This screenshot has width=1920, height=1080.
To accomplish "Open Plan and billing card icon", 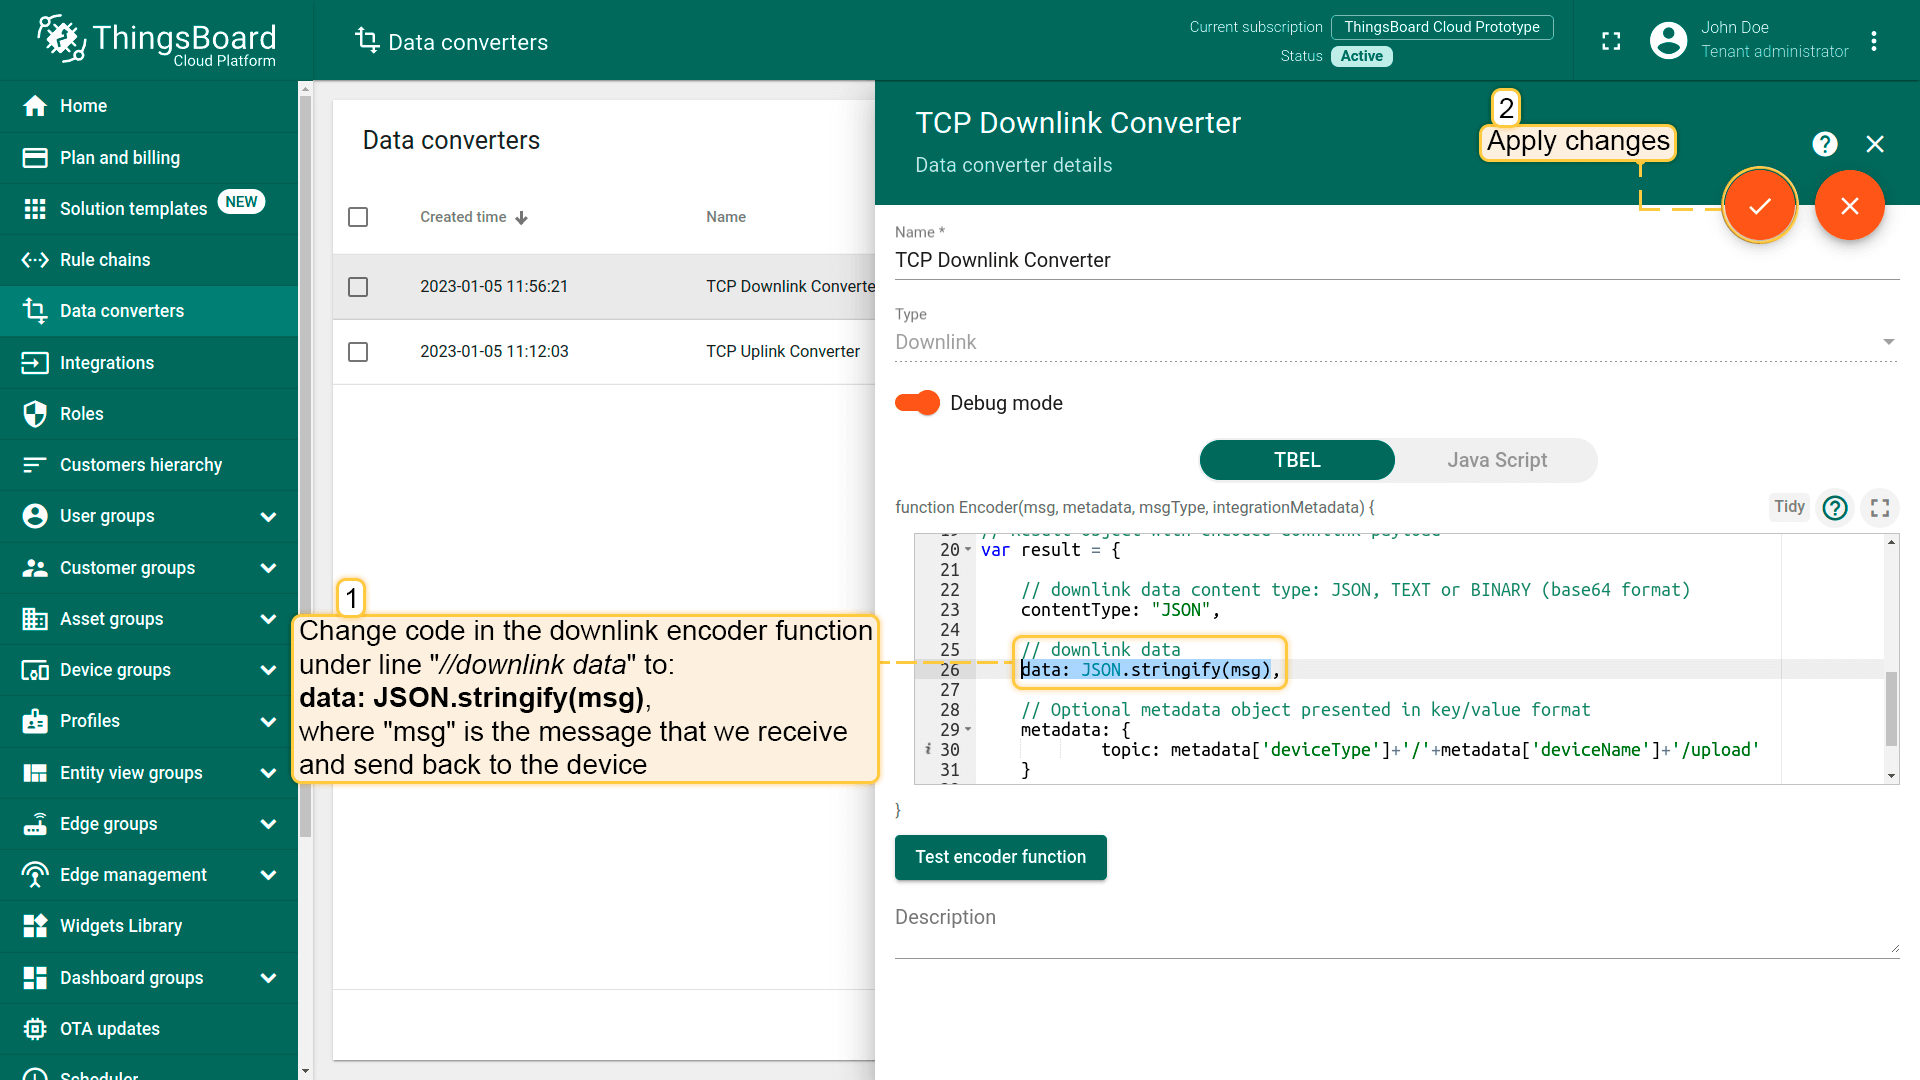I will click(x=35, y=158).
